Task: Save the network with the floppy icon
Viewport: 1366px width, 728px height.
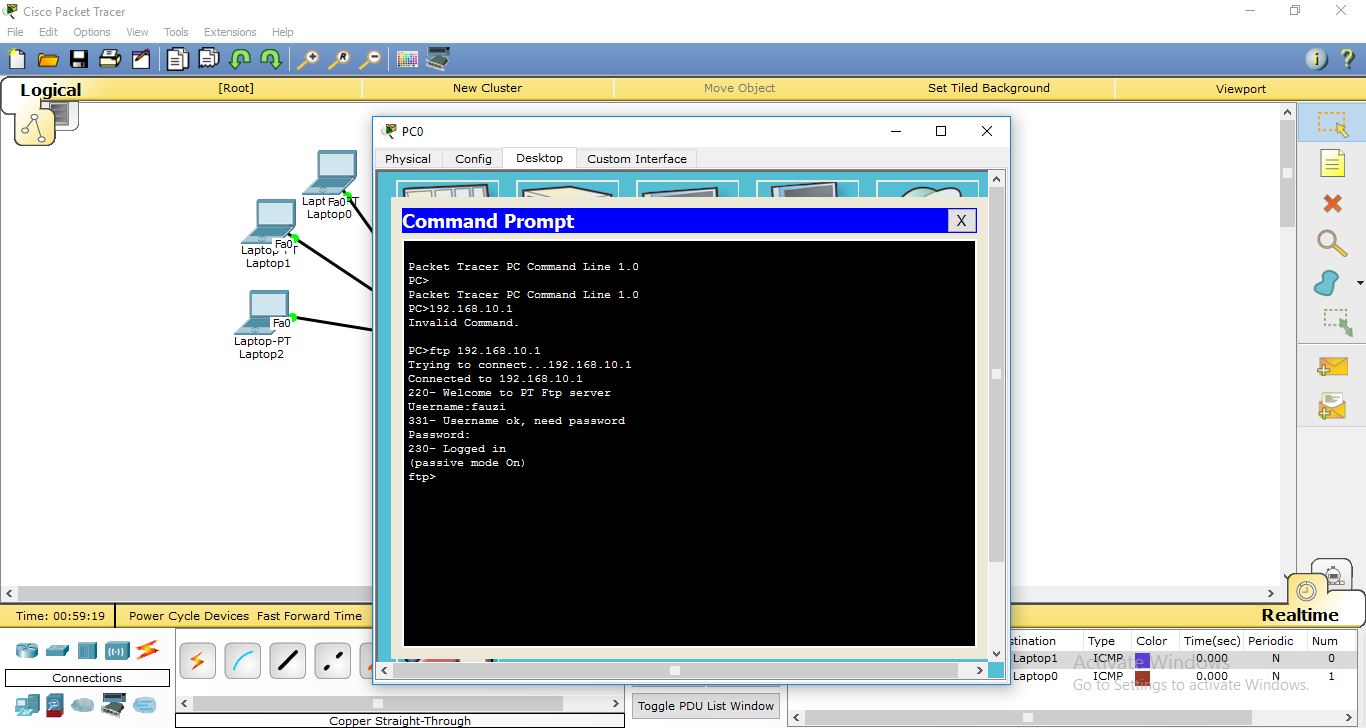Action: point(78,59)
